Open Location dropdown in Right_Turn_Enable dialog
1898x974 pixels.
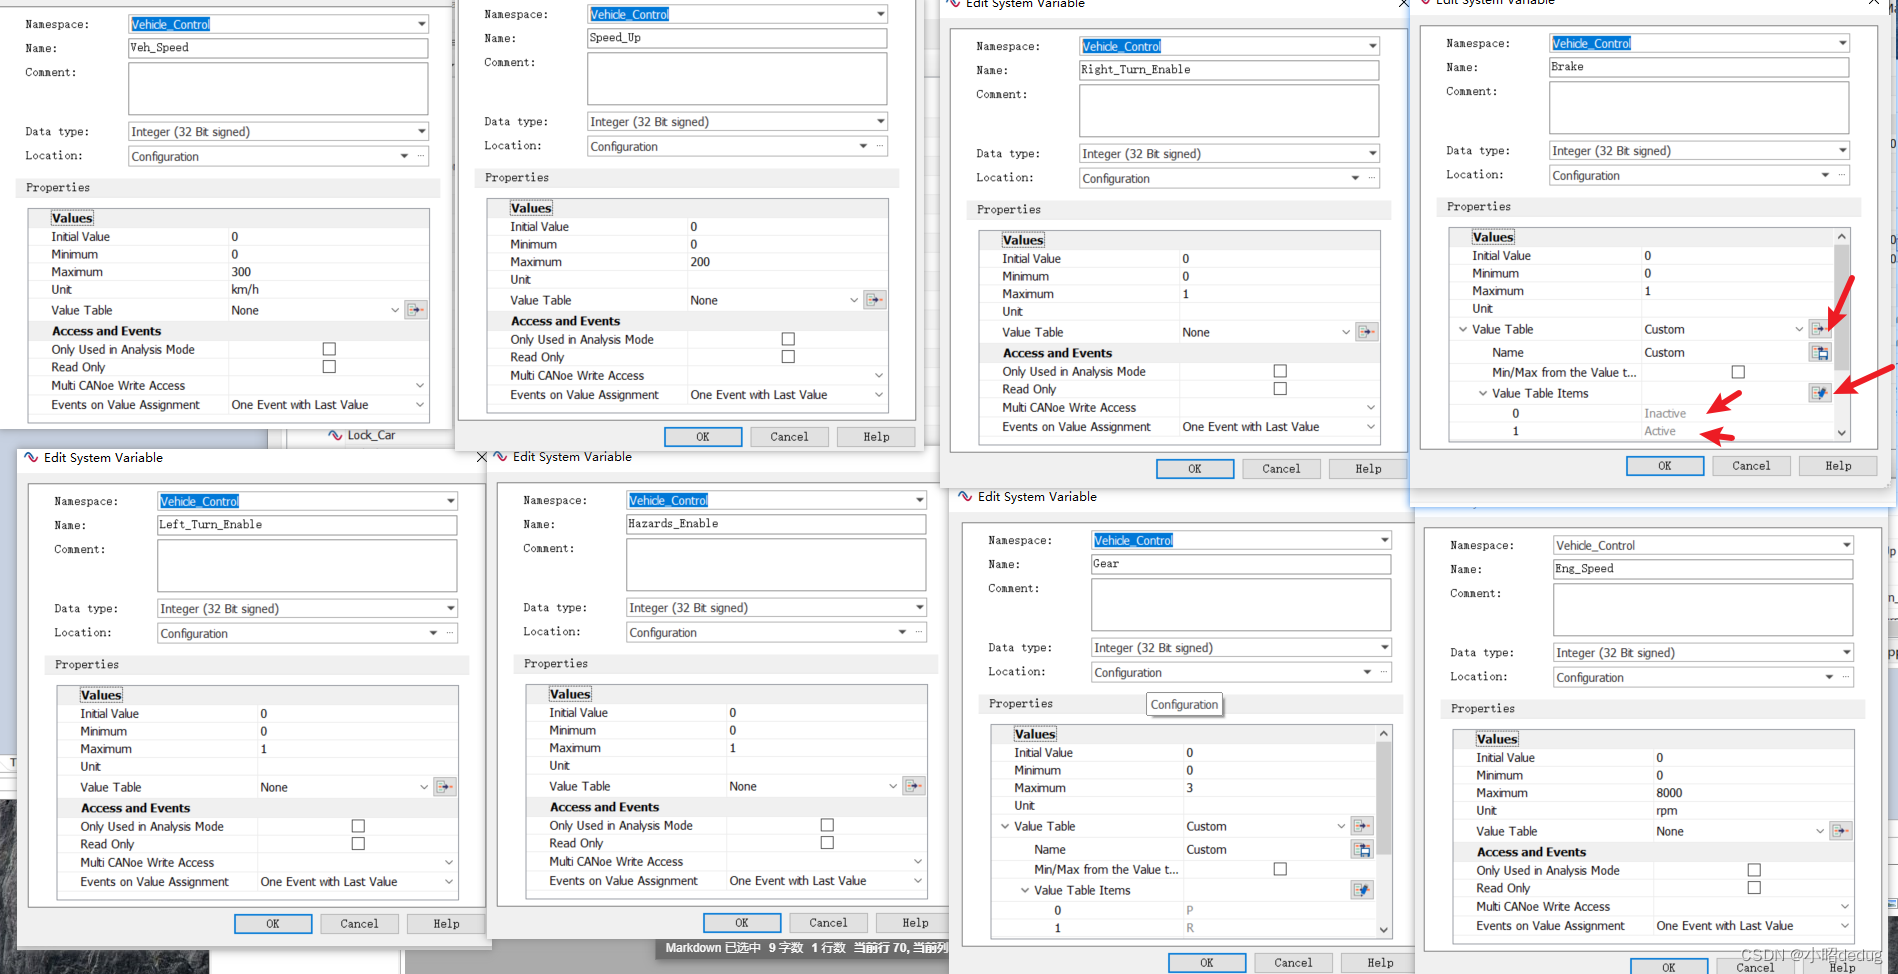tap(1355, 178)
